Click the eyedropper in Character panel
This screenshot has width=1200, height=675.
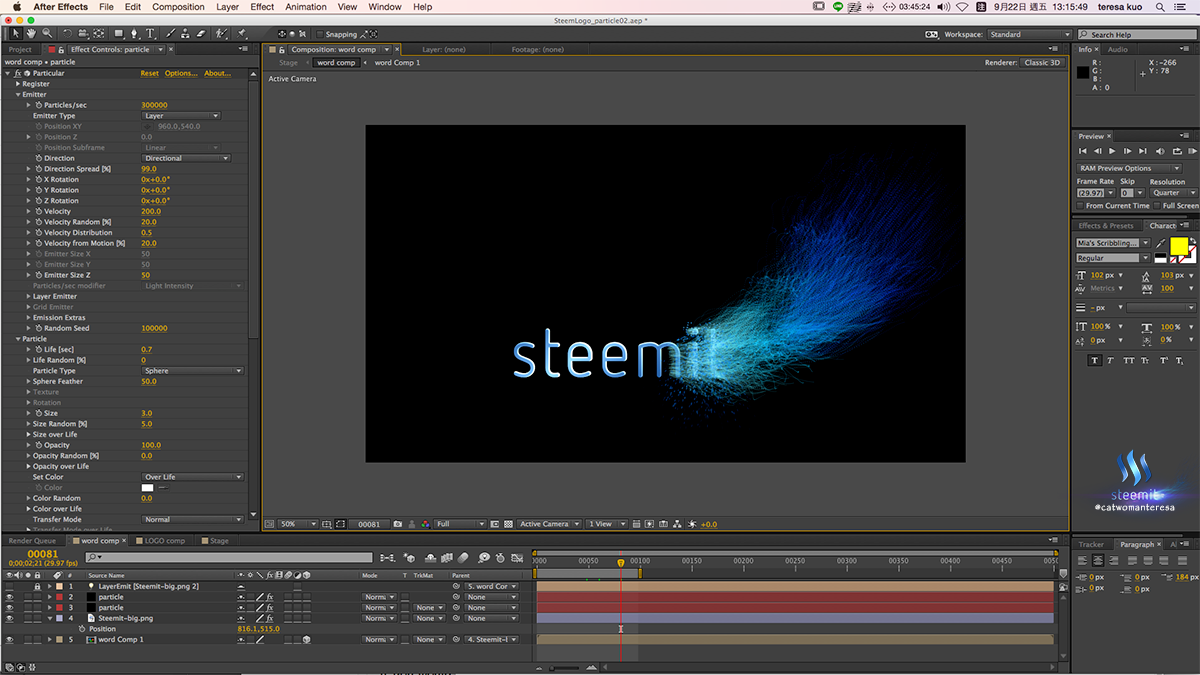1159,243
